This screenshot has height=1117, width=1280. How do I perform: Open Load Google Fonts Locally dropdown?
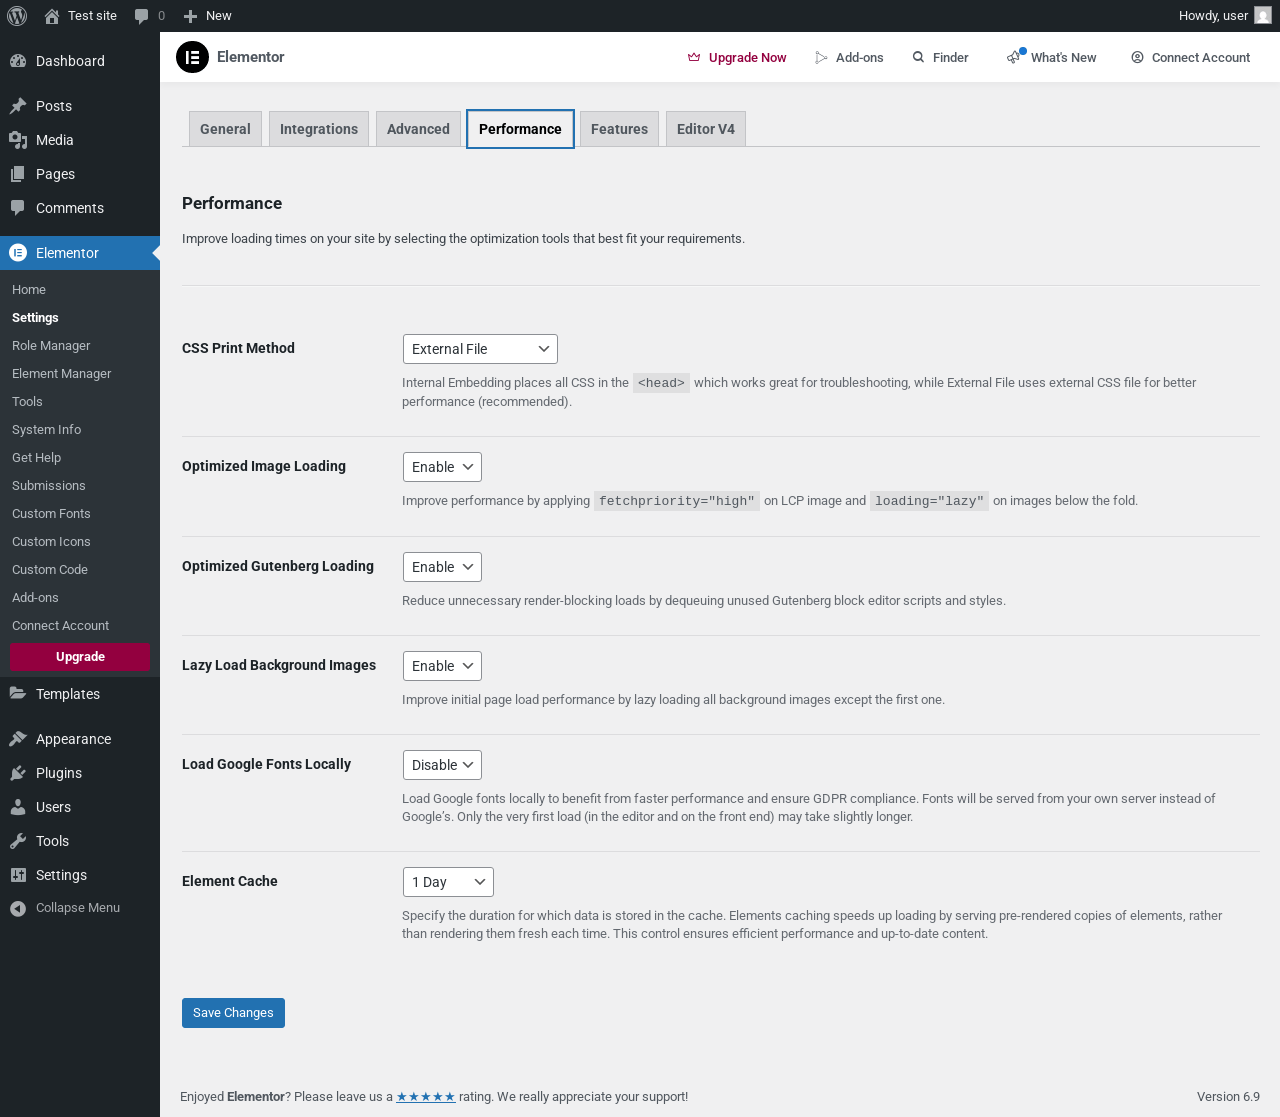pos(442,765)
